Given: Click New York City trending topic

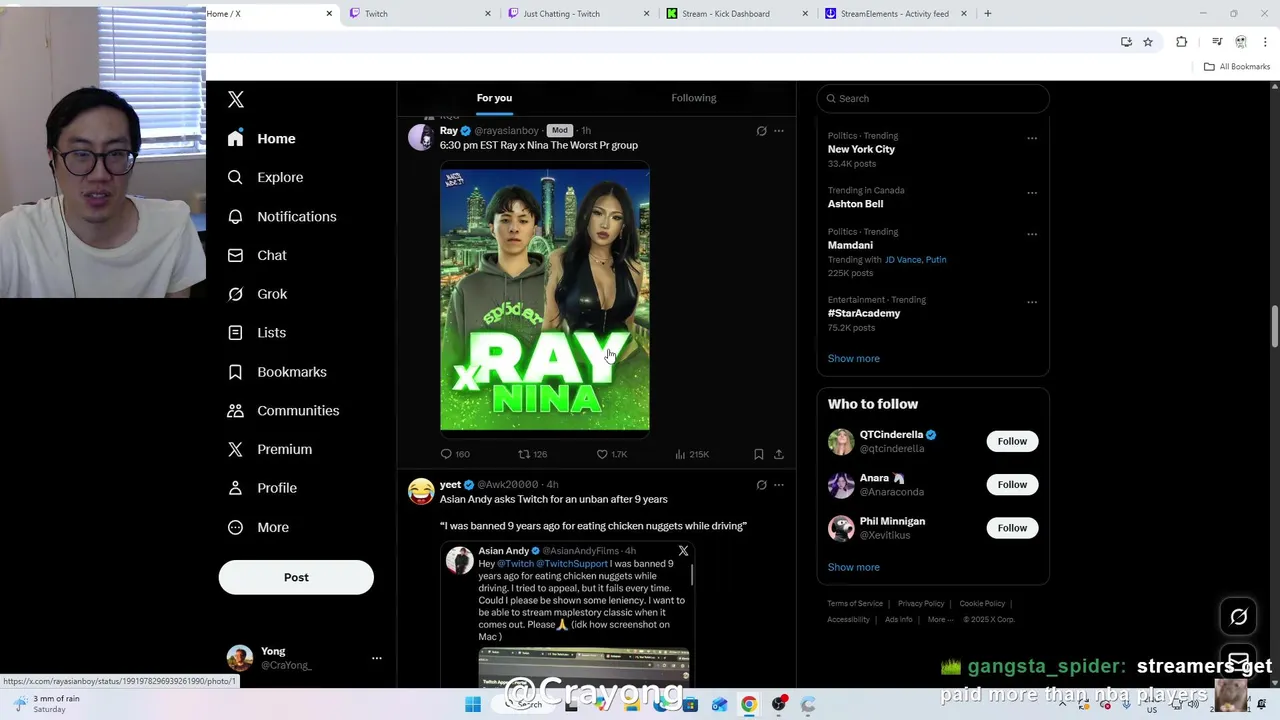Looking at the screenshot, I should coord(861,149).
